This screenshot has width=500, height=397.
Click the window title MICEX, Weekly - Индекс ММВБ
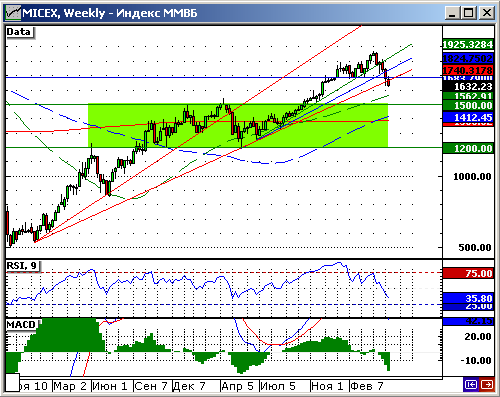point(110,13)
